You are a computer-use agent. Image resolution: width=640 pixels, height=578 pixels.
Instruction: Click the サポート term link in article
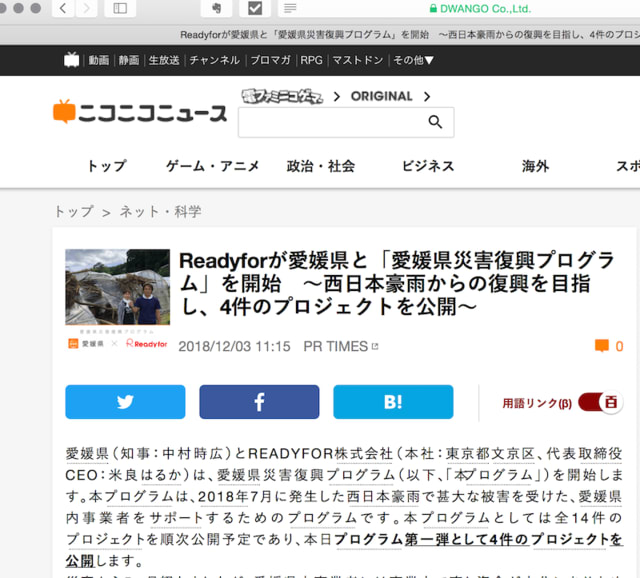coord(176,518)
